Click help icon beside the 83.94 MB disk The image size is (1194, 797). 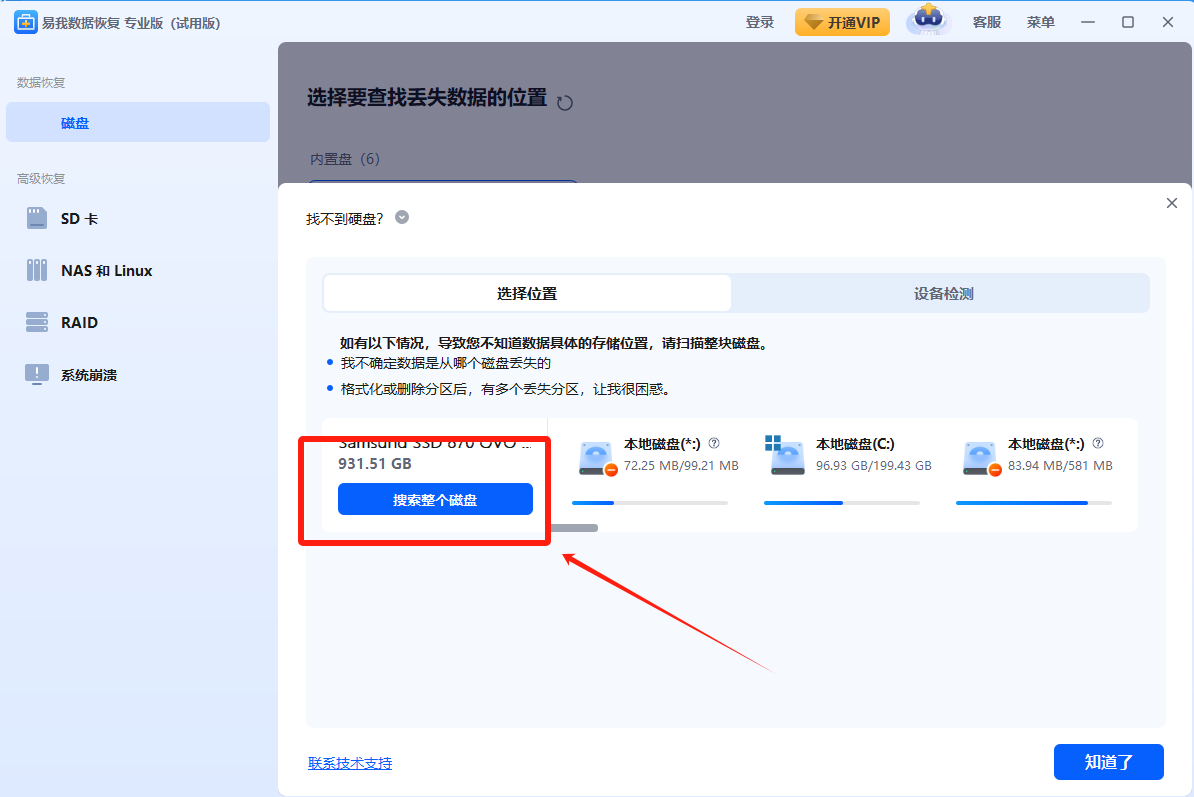click(x=1098, y=443)
